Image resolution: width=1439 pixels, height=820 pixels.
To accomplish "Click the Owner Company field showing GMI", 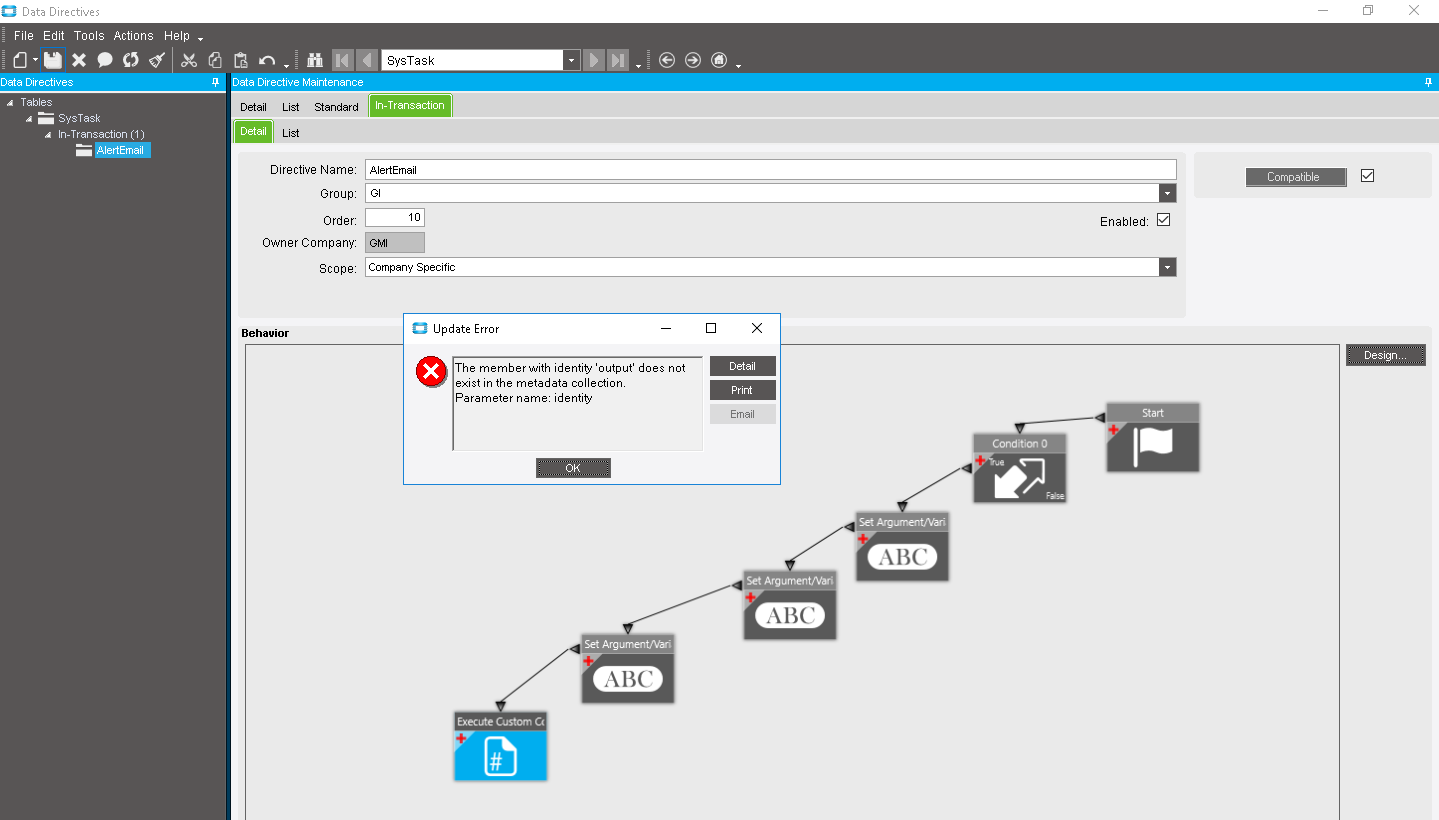I will (x=395, y=243).
